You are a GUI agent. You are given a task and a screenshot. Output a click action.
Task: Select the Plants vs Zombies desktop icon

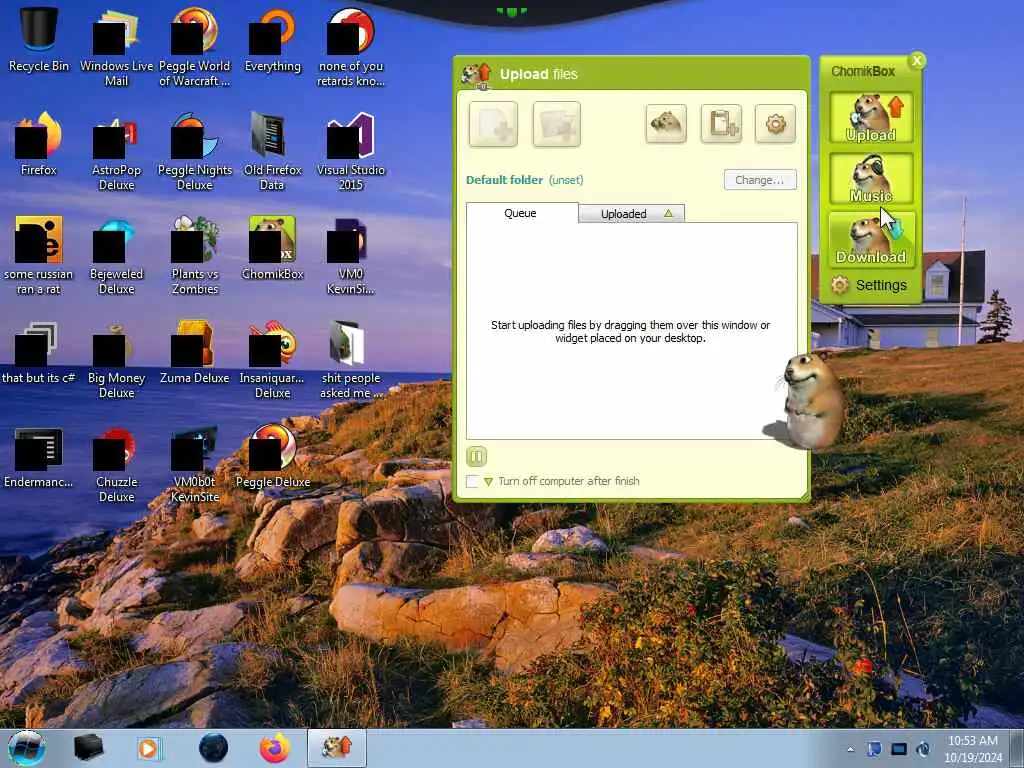[195, 256]
